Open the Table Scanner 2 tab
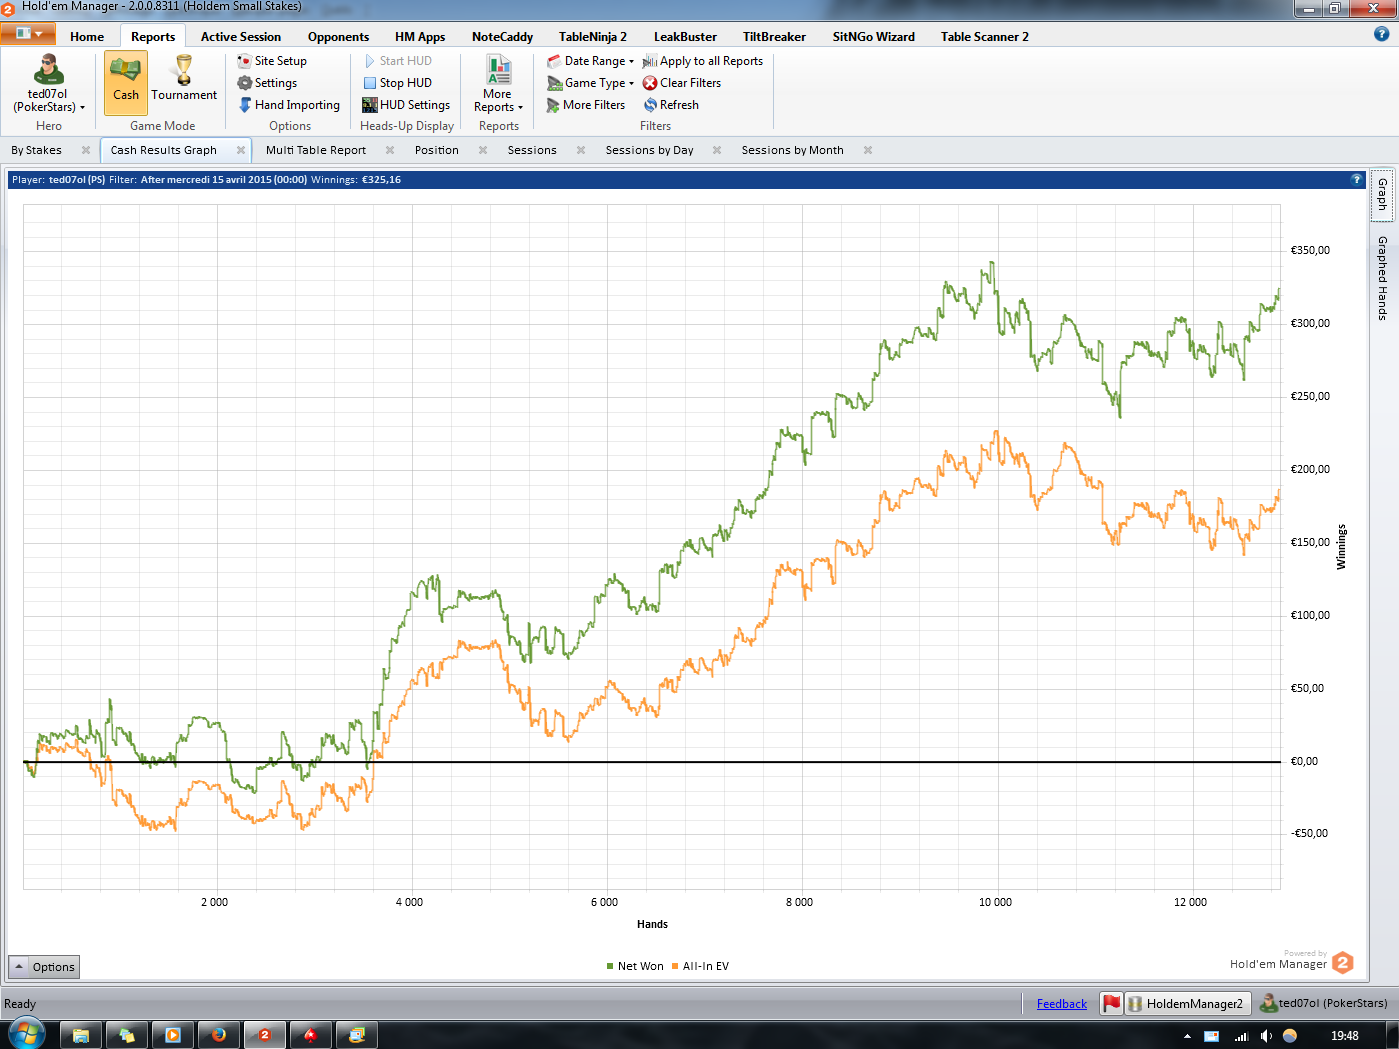The width and height of the screenshot is (1399, 1049). point(985,37)
